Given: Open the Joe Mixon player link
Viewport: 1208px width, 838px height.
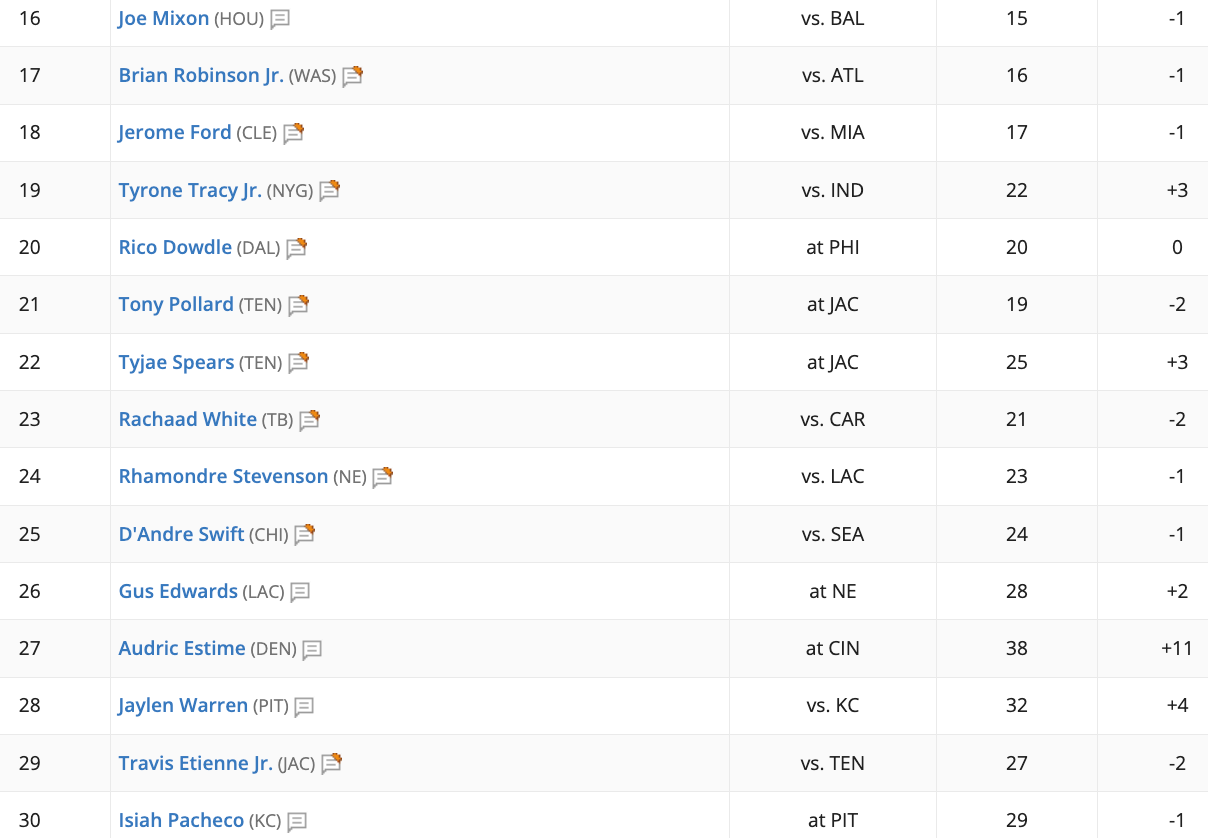Looking at the screenshot, I should (164, 18).
